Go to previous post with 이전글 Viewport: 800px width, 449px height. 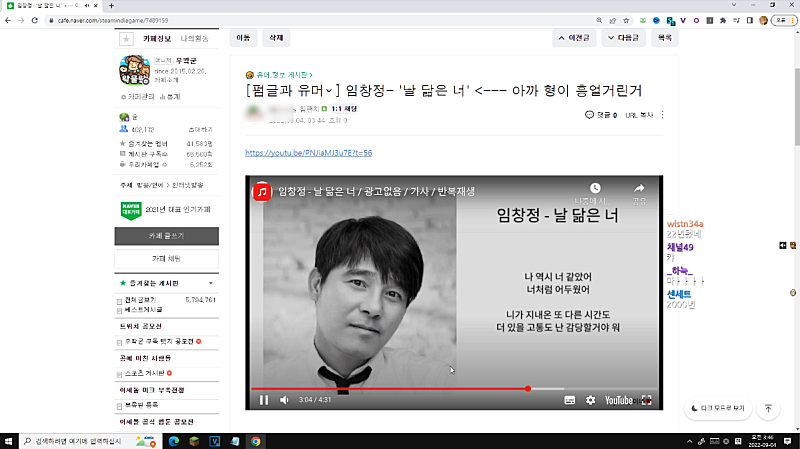(574, 38)
